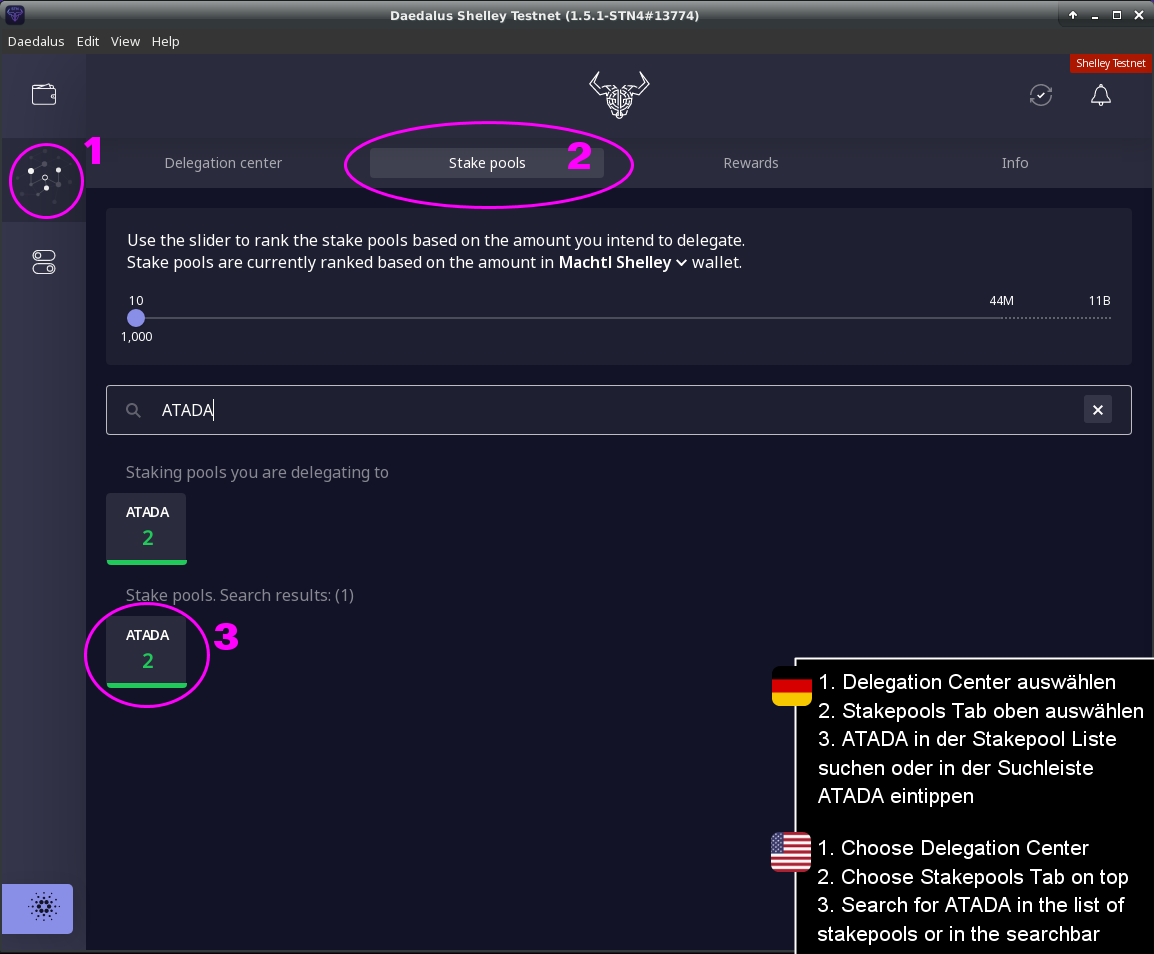Open the View menu
The image size is (1154, 954).
125,41
